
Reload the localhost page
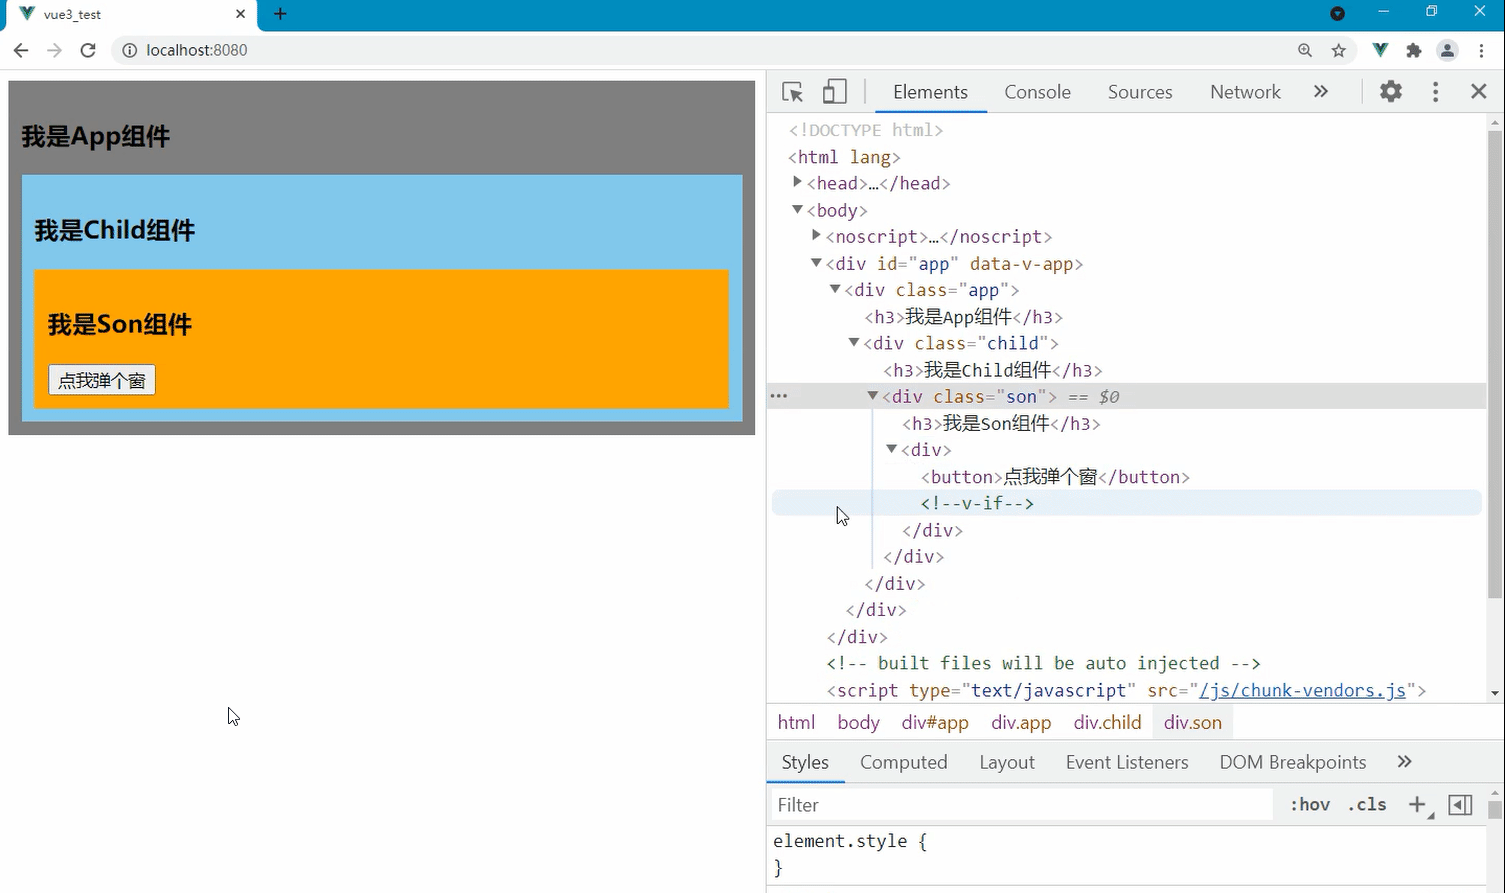88,50
